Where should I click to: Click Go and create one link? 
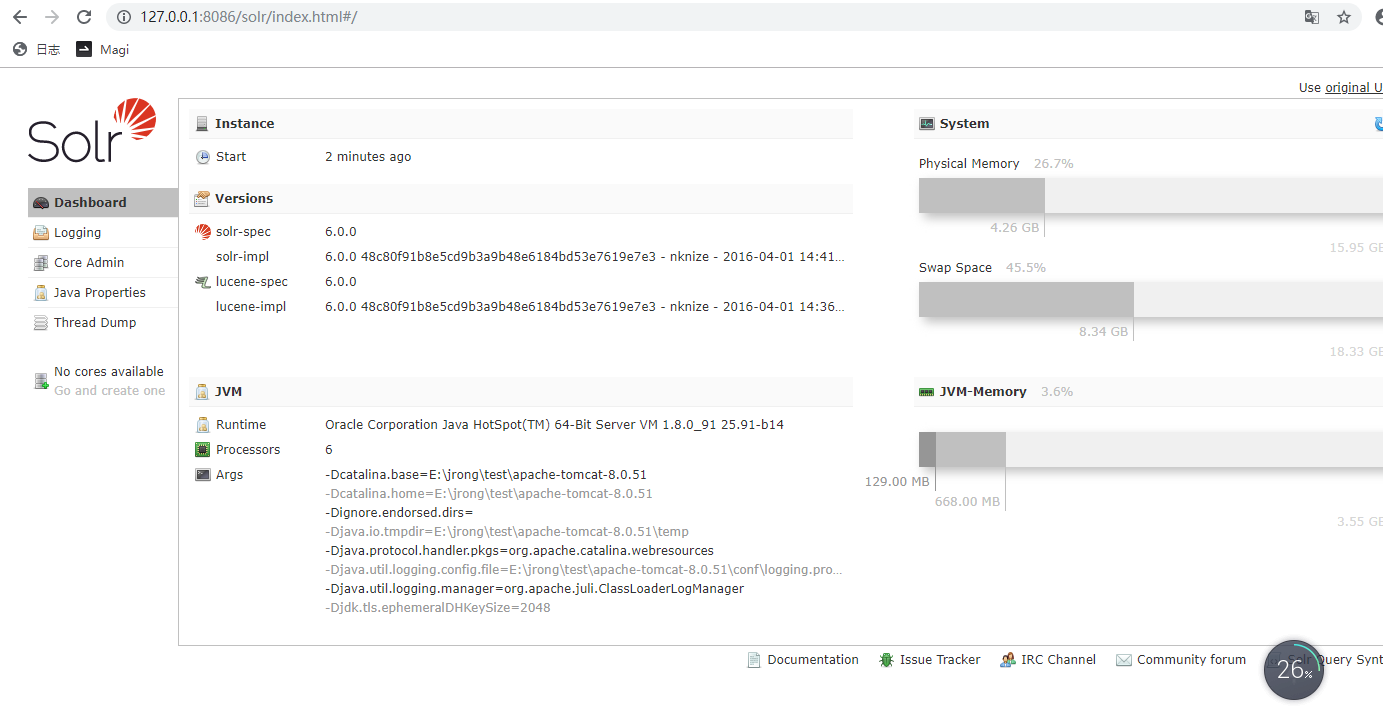tap(110, 391)
